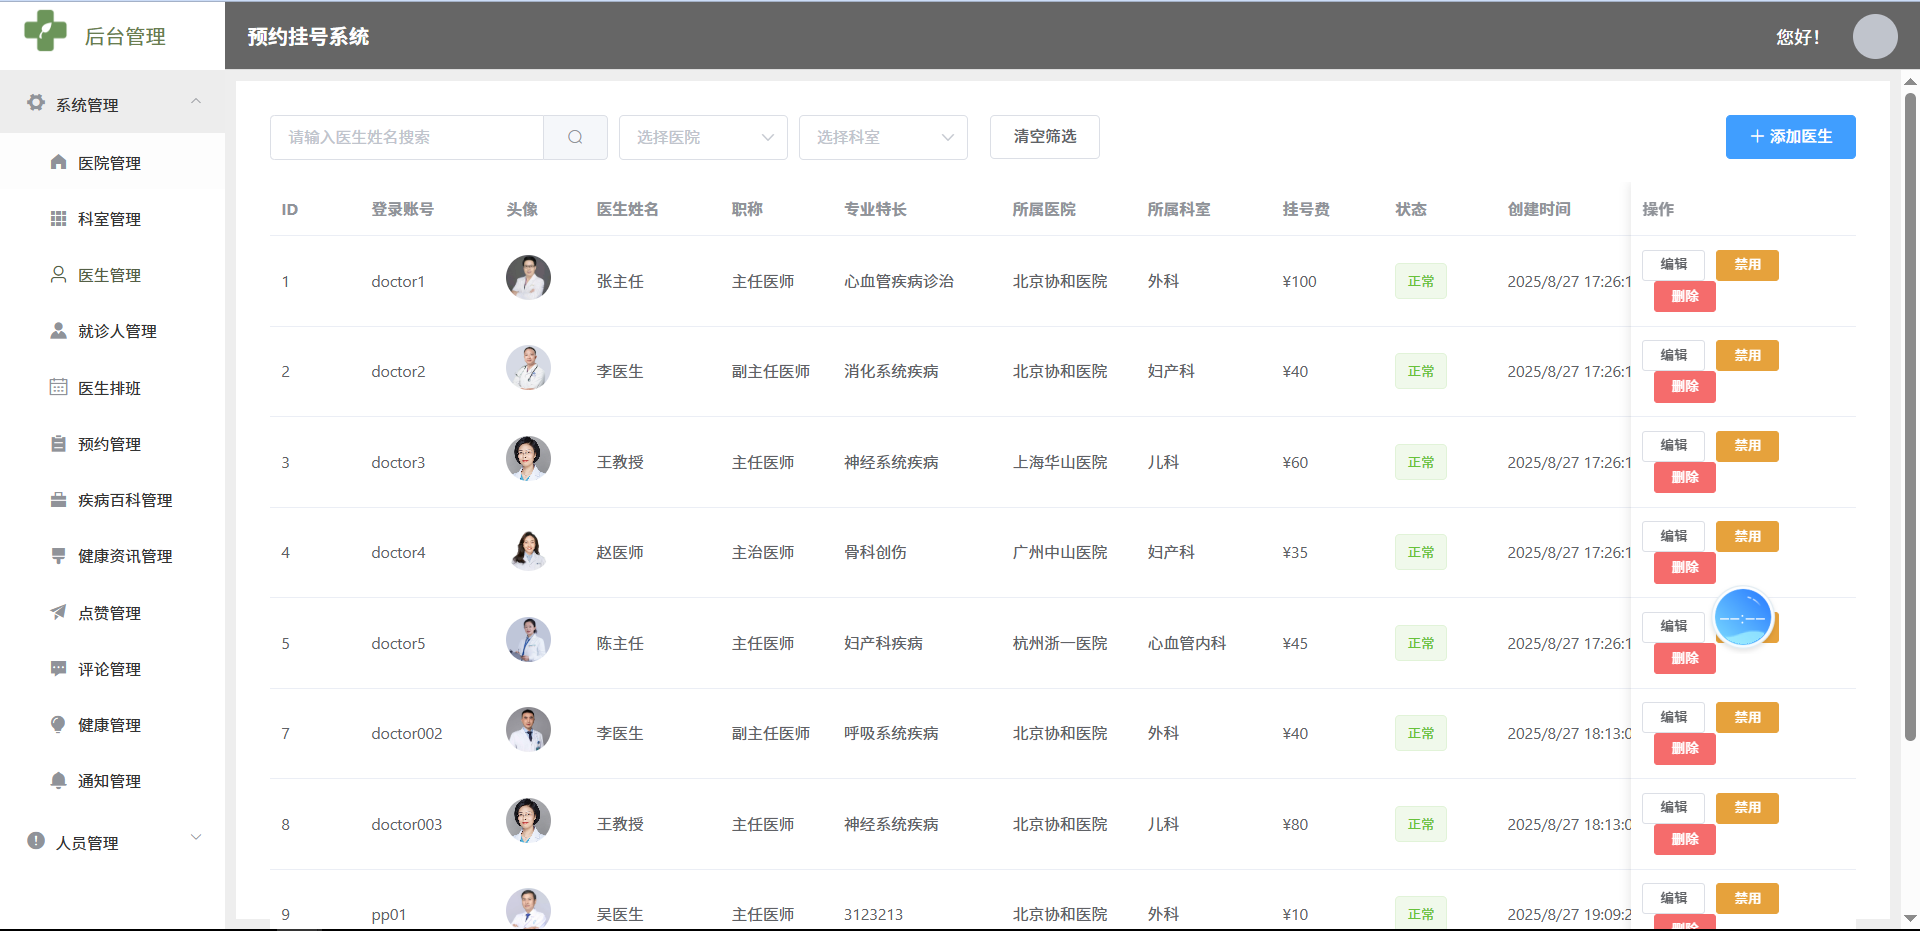Image resolution: width=1920 pixels, height=931 pixels.
Task: Click the health news management icon
Action: (58, 555)
